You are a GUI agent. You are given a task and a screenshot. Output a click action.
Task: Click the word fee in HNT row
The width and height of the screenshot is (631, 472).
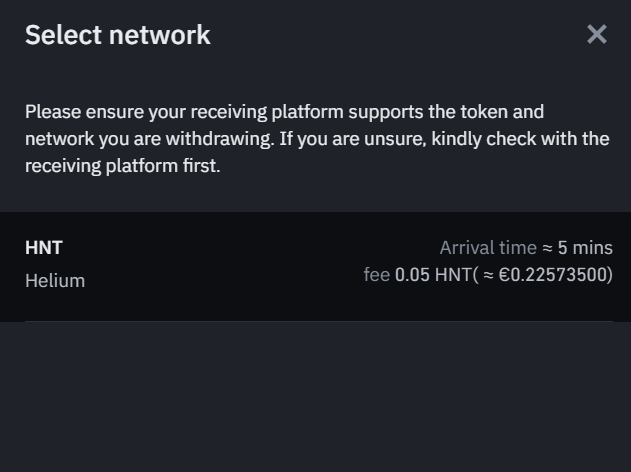pyautogui.click(x=376, y=275)
